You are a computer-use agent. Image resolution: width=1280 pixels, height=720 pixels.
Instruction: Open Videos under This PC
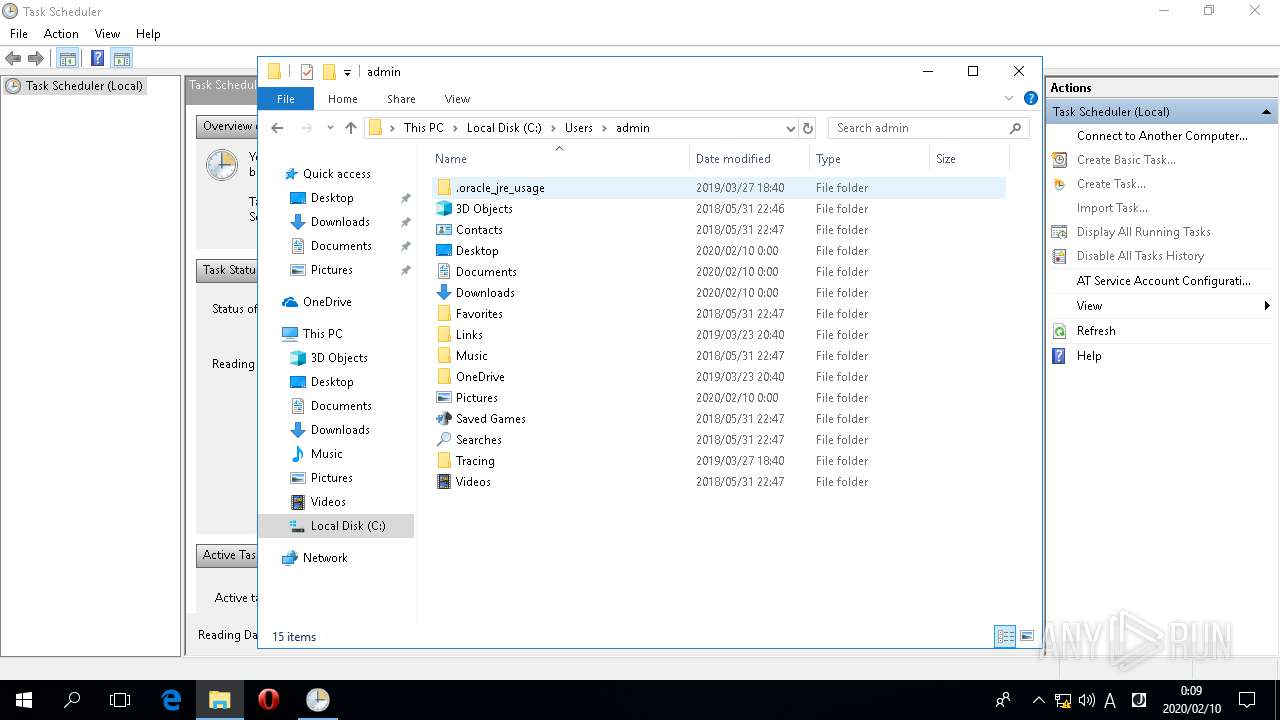pos(328,502)
